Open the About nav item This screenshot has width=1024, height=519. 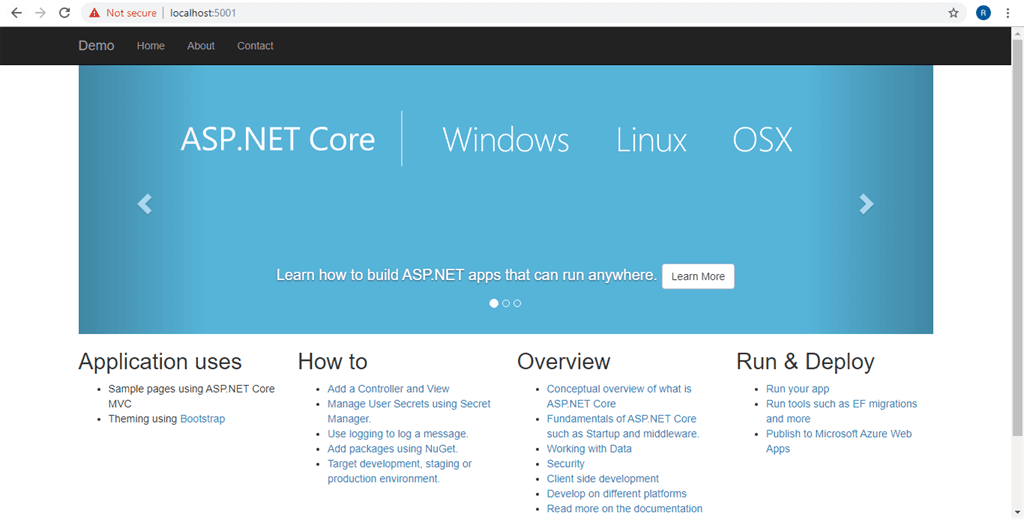(x=201, y=46)
